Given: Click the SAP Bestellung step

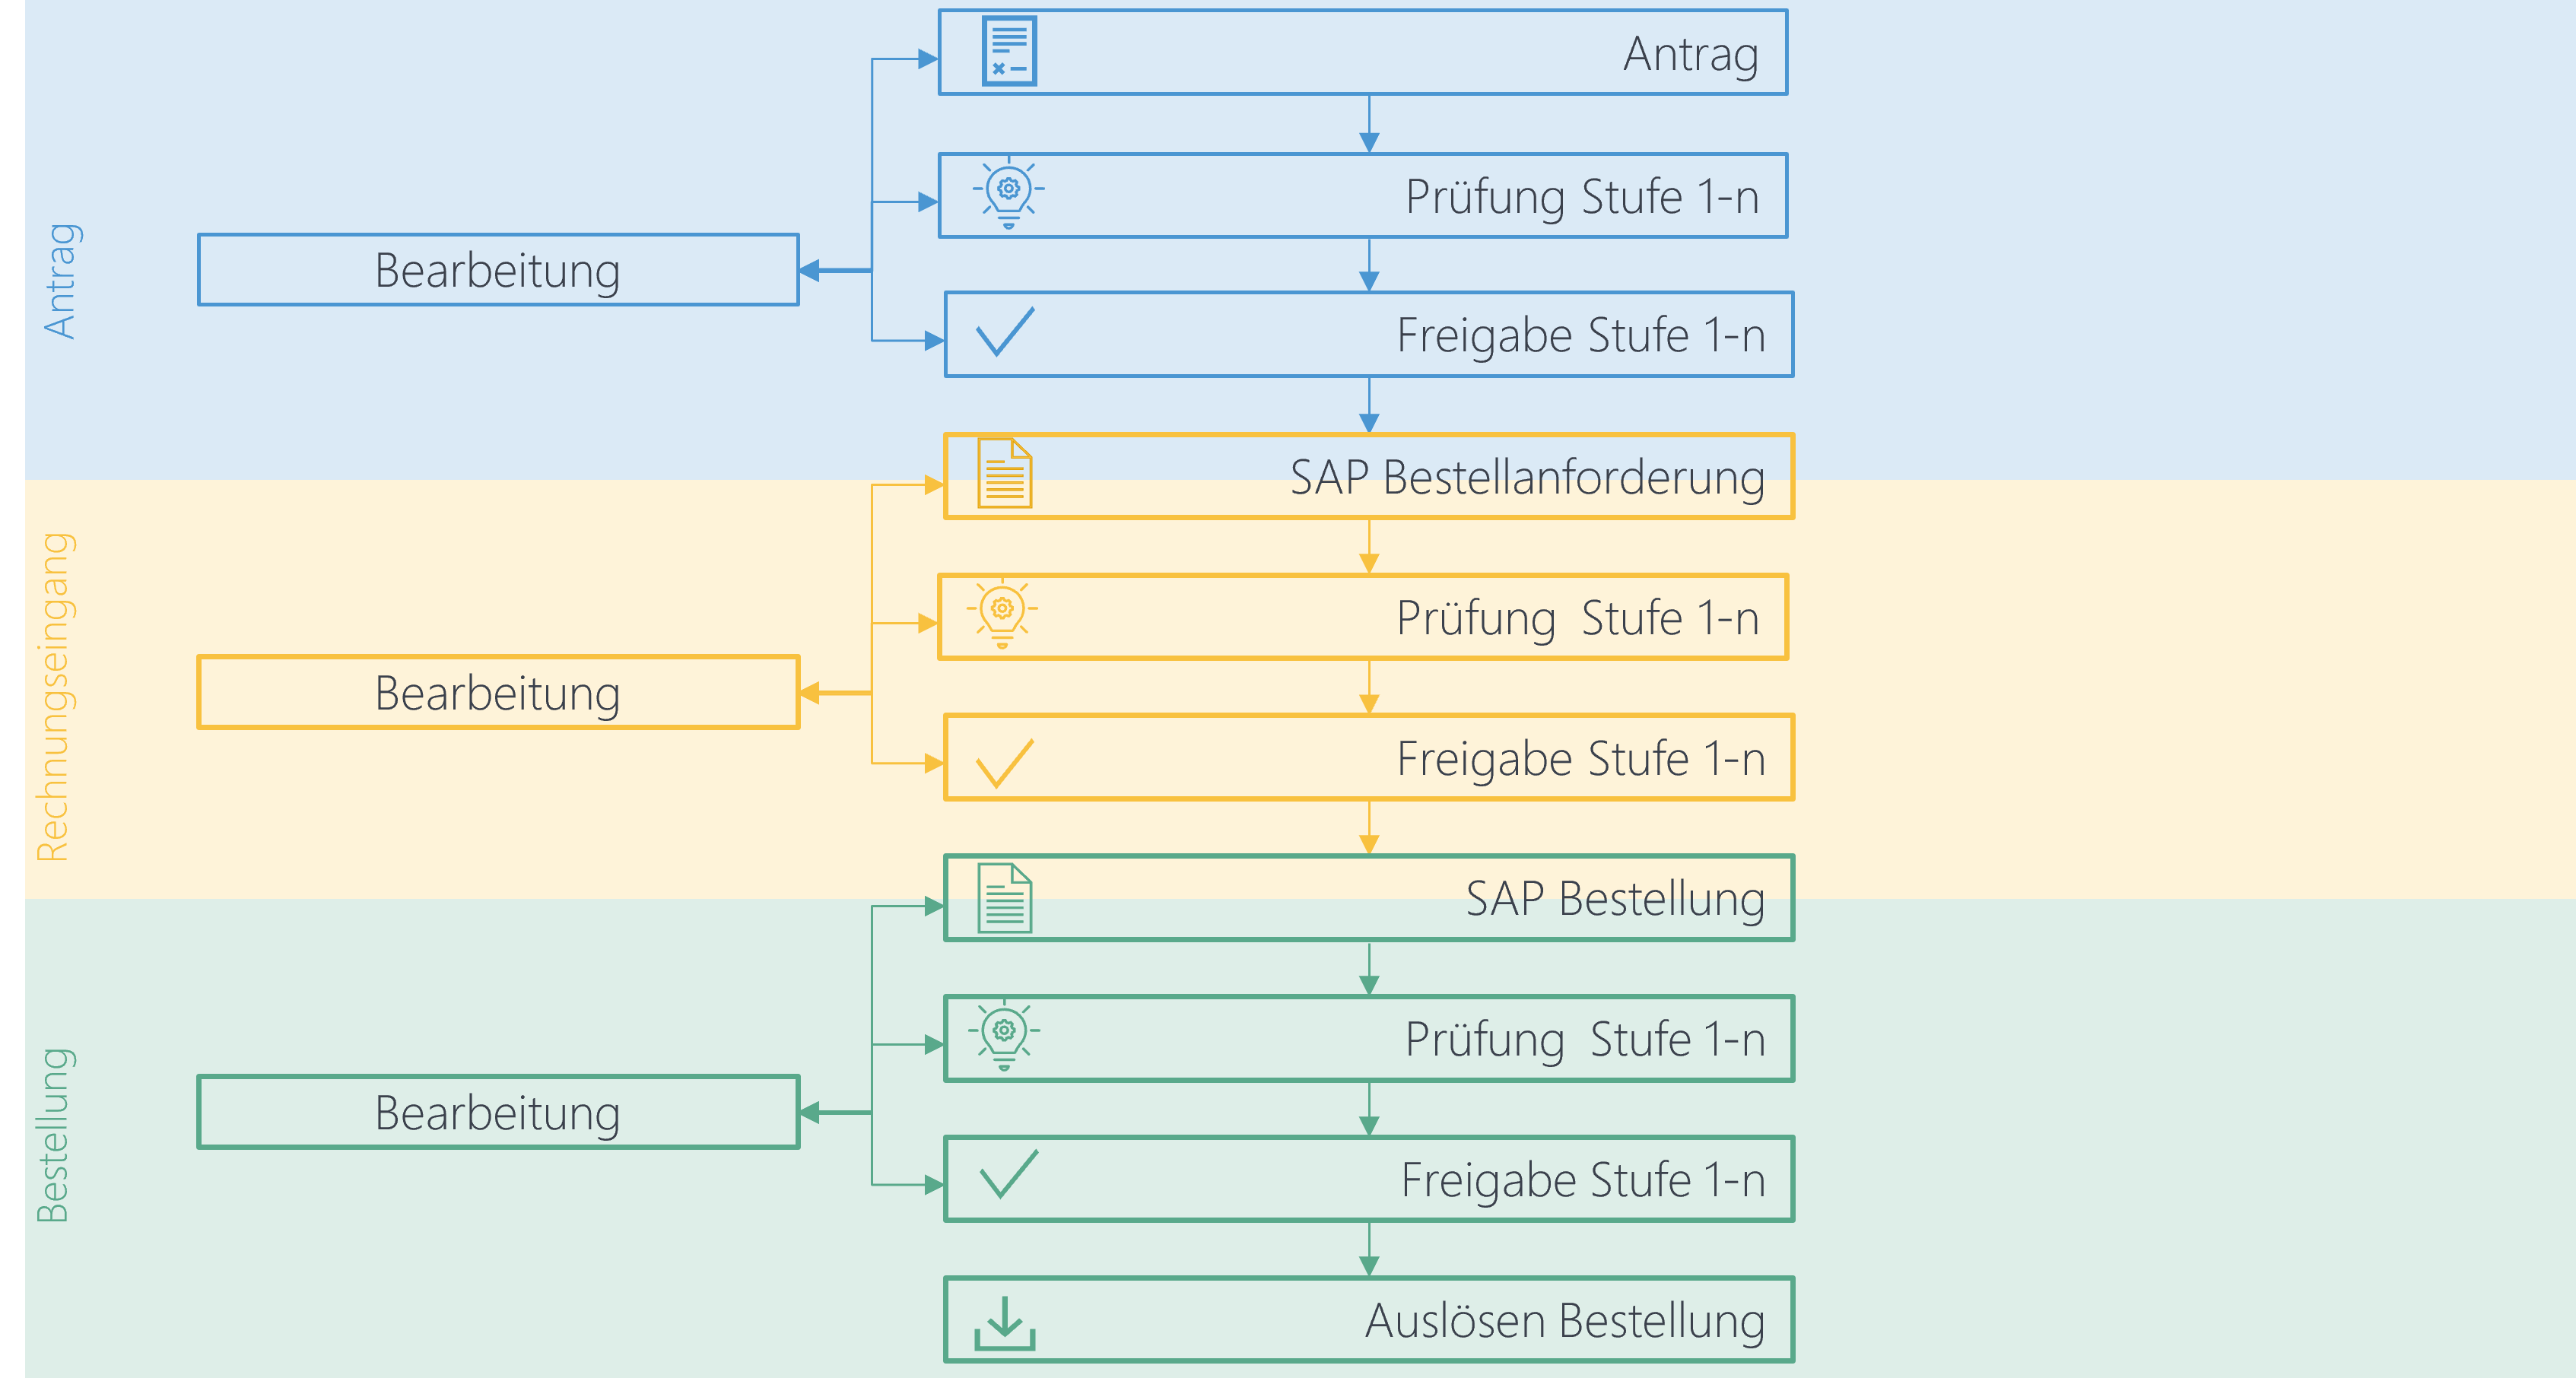Looking at the screenshot, I should click(x=1368, y=898).
